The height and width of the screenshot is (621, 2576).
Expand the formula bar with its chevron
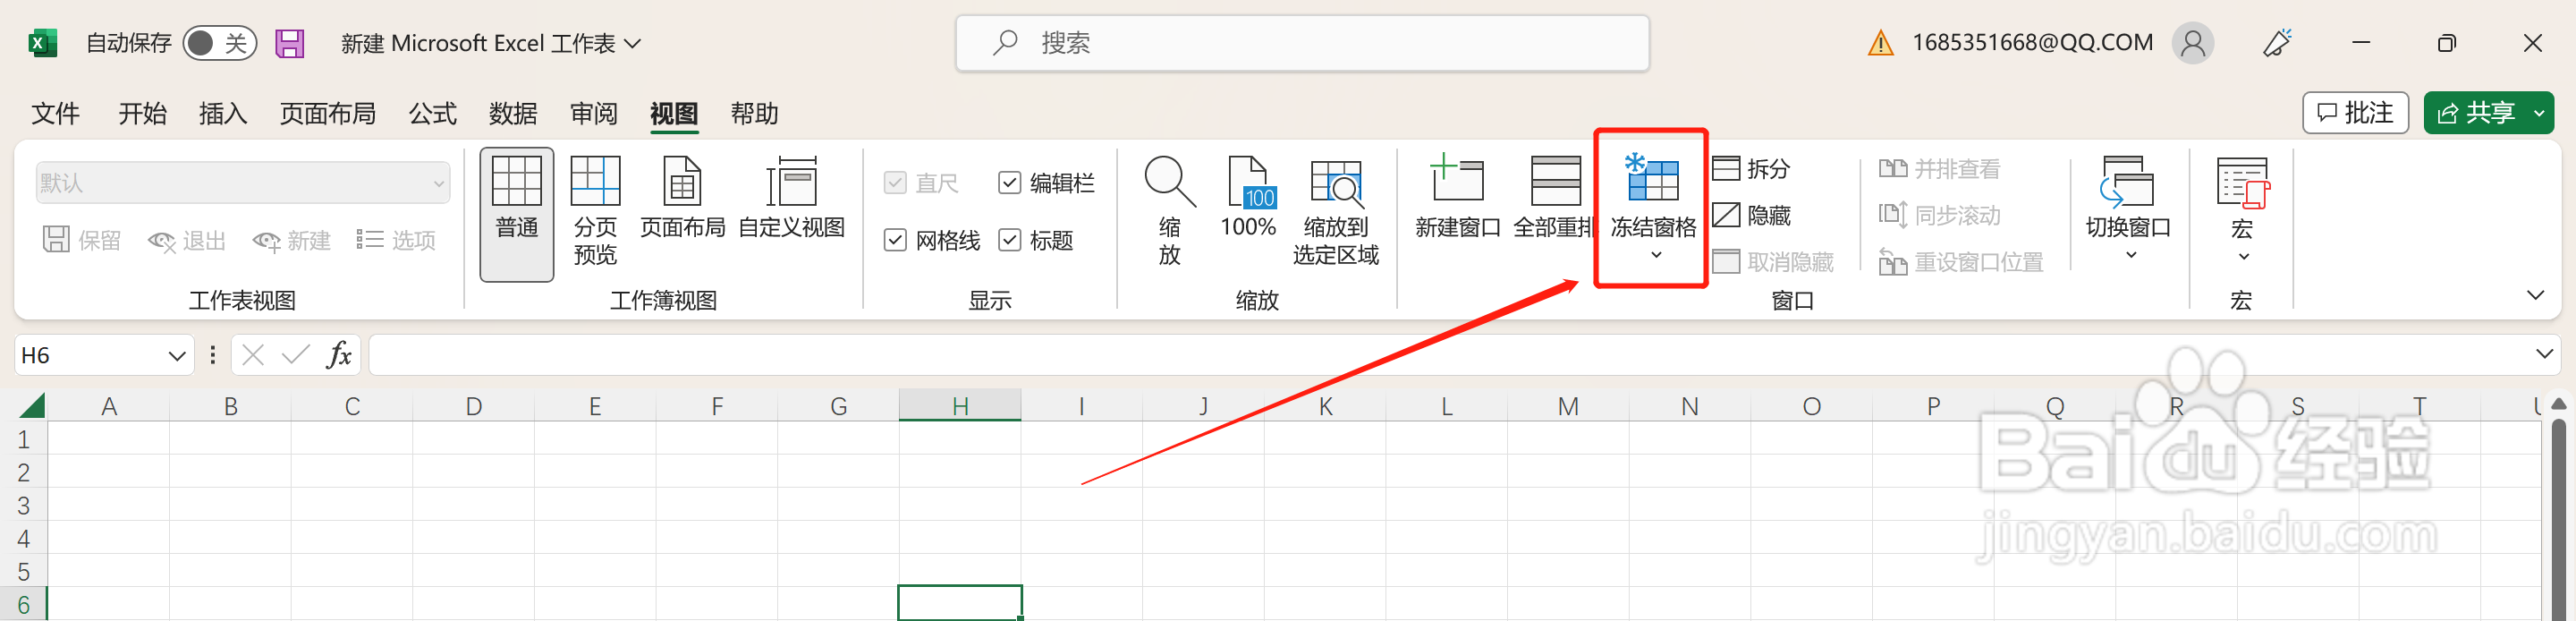coord(2545,354)
